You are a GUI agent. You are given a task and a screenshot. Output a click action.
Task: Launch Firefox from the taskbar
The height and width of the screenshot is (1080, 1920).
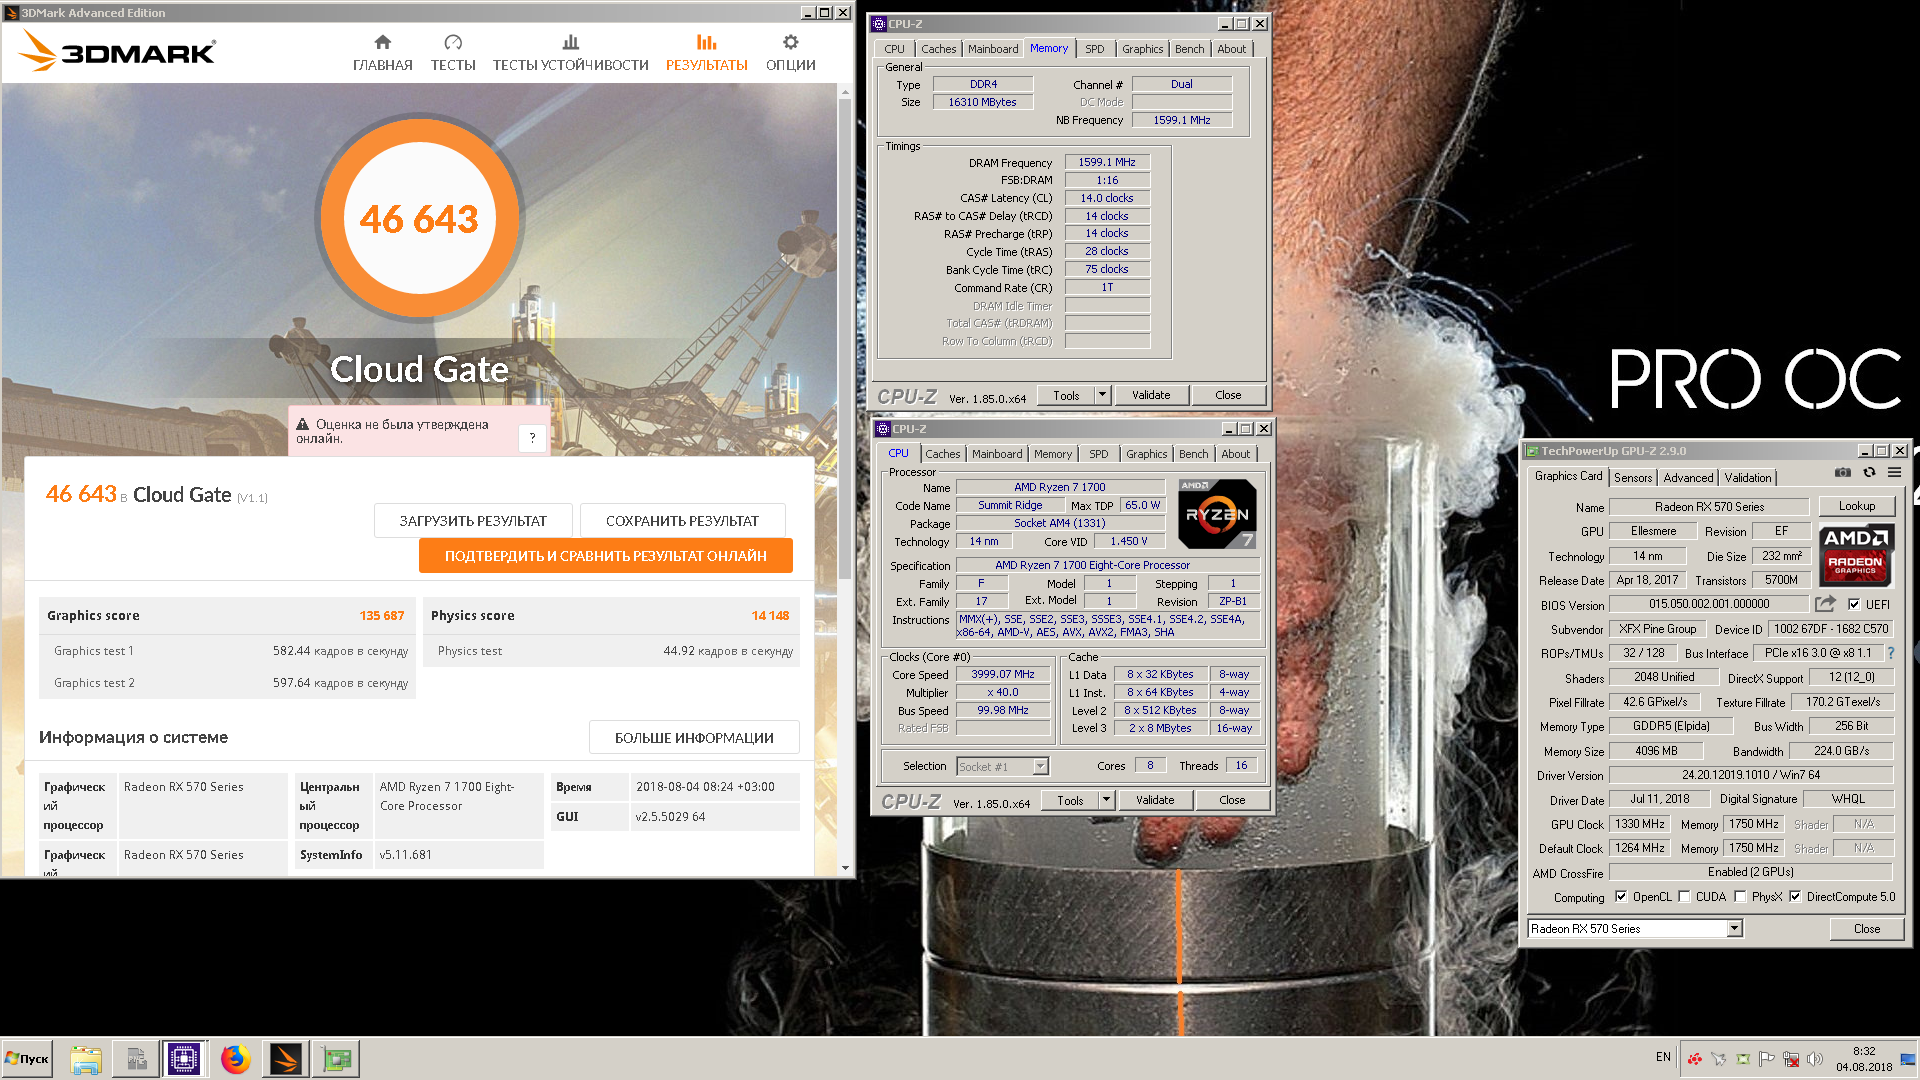(235, 1059)
